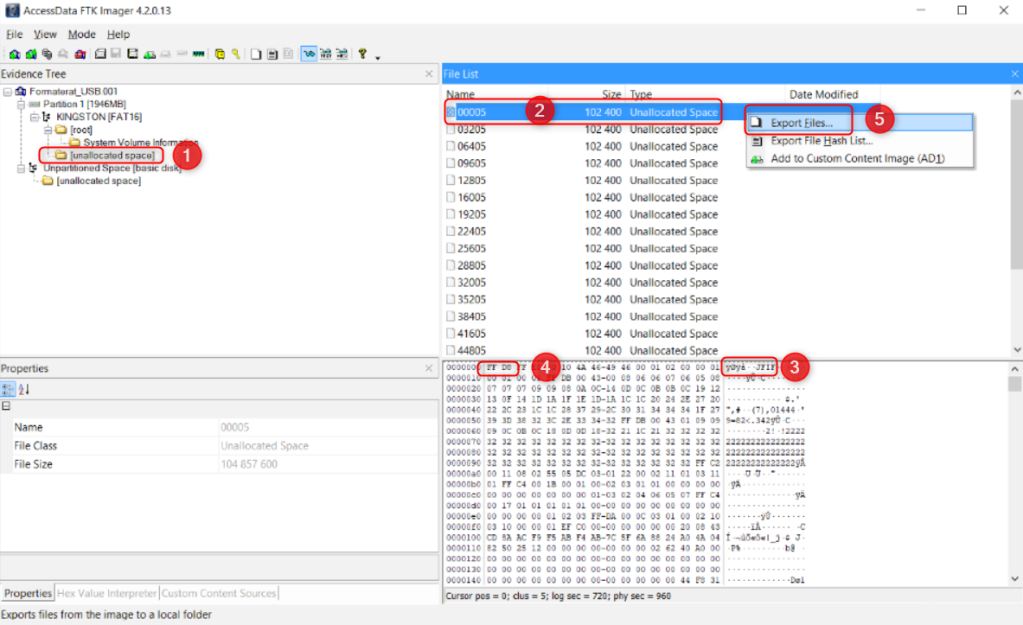Select file 19205 in the File List
Viewport: 1023px width, 625px height.
pos(472,214)
